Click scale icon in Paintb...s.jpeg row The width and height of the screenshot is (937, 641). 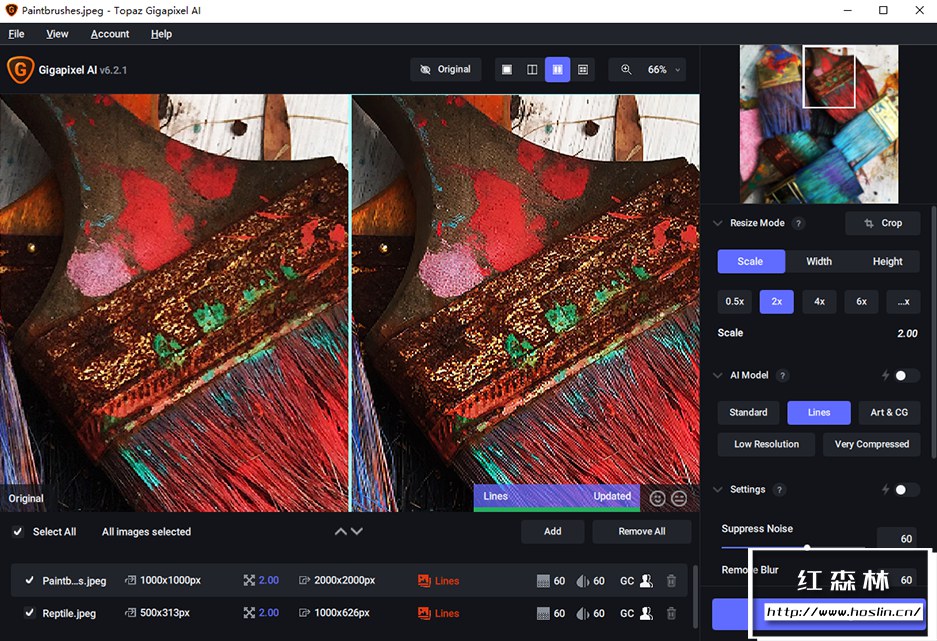249,580
